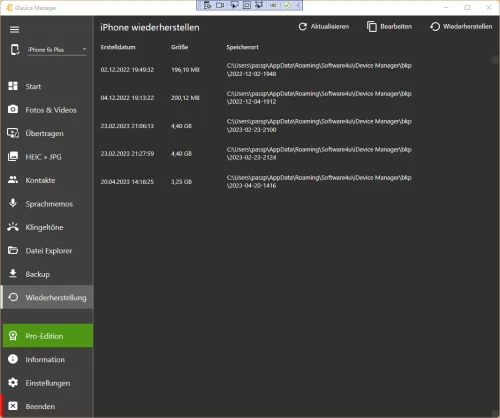Open Einstellungen settings page
The height and width of the screenshot is (418, 500).
click(47, 383)
